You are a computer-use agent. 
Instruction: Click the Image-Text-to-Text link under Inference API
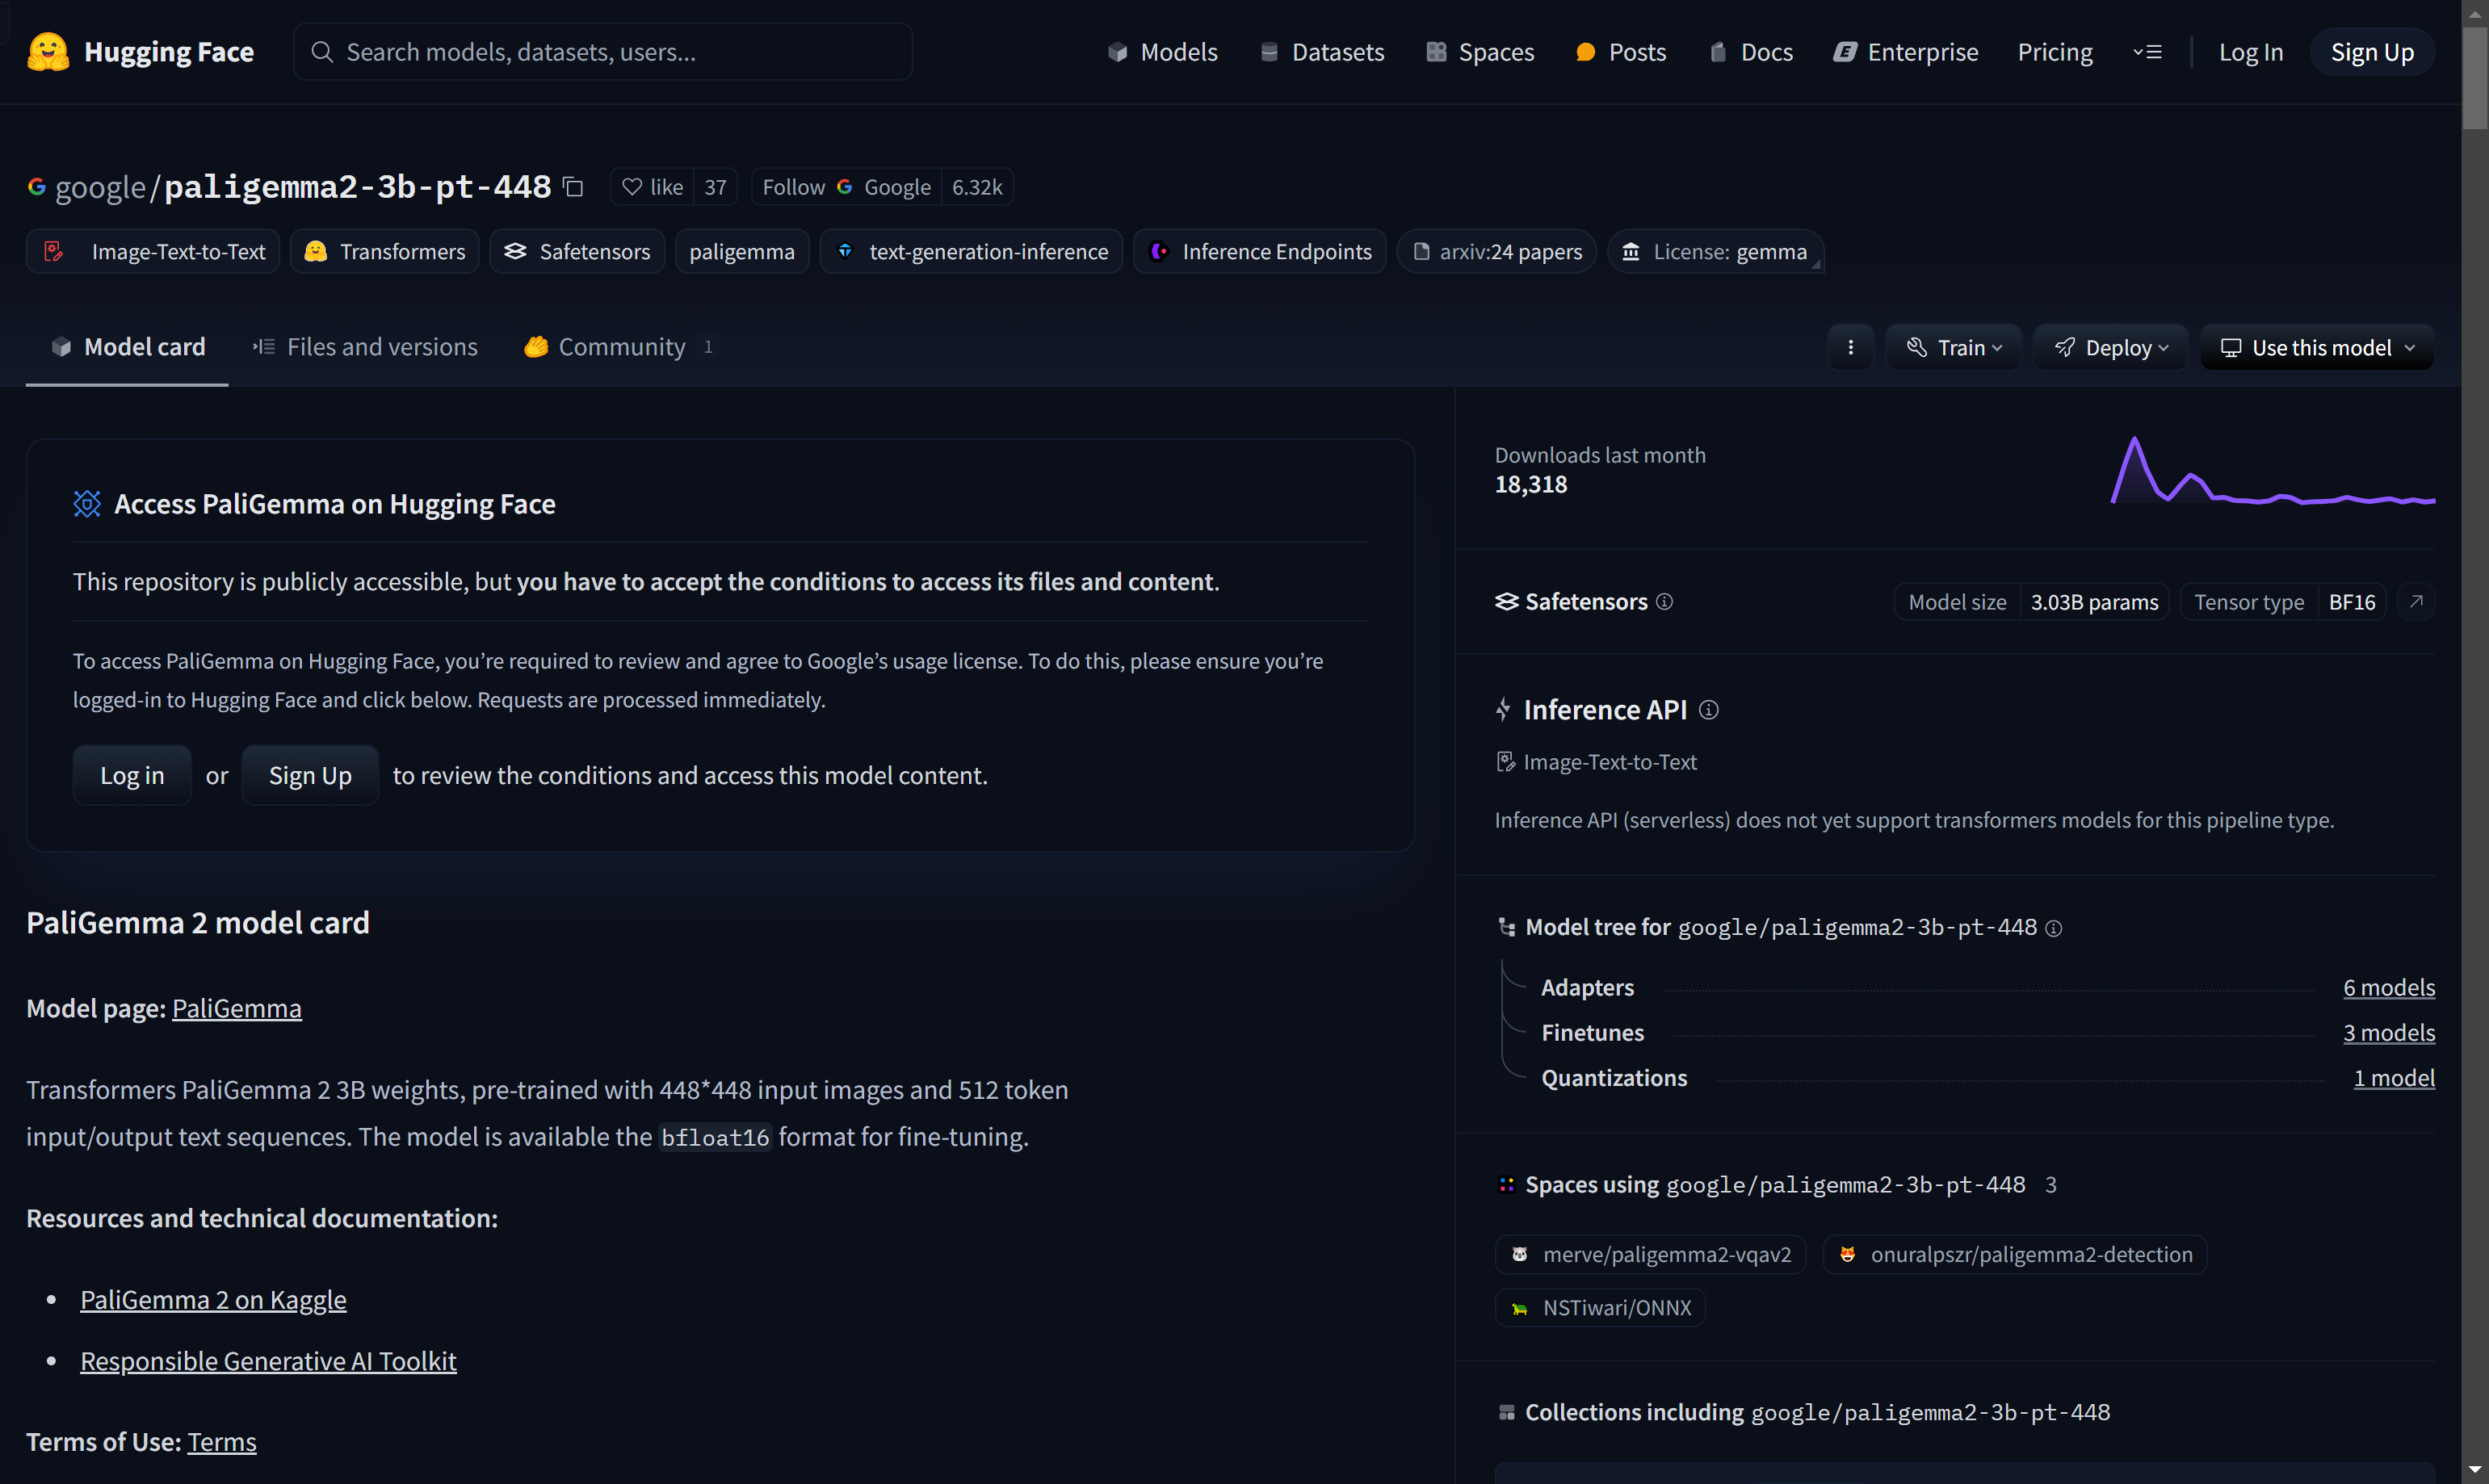point(1596,762)
